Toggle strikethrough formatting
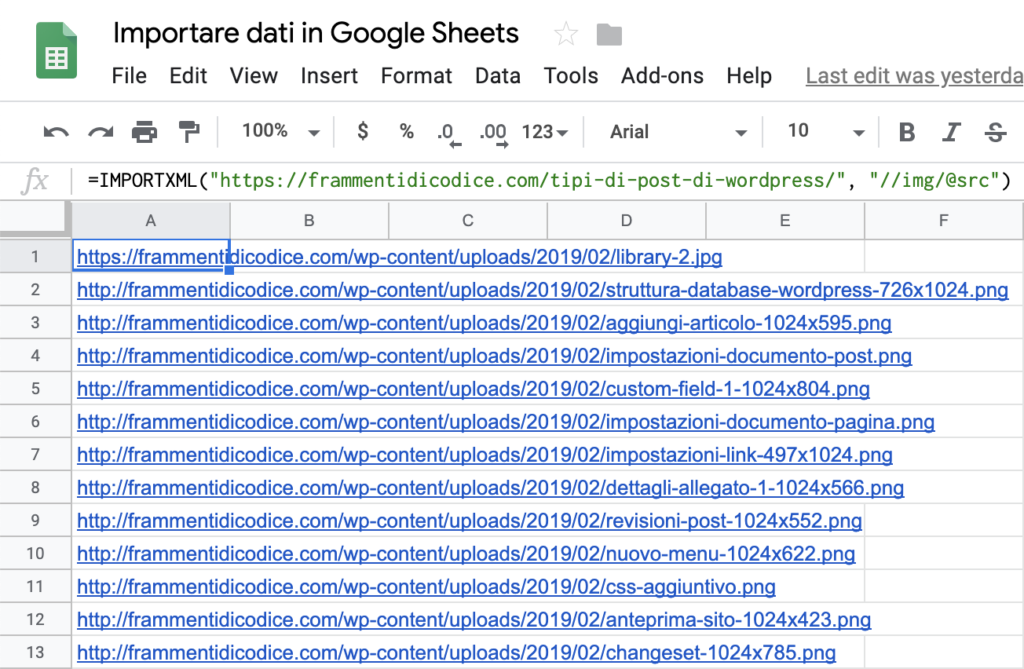The width and height of the screenshot is (1024, 669). coord(995,132)
